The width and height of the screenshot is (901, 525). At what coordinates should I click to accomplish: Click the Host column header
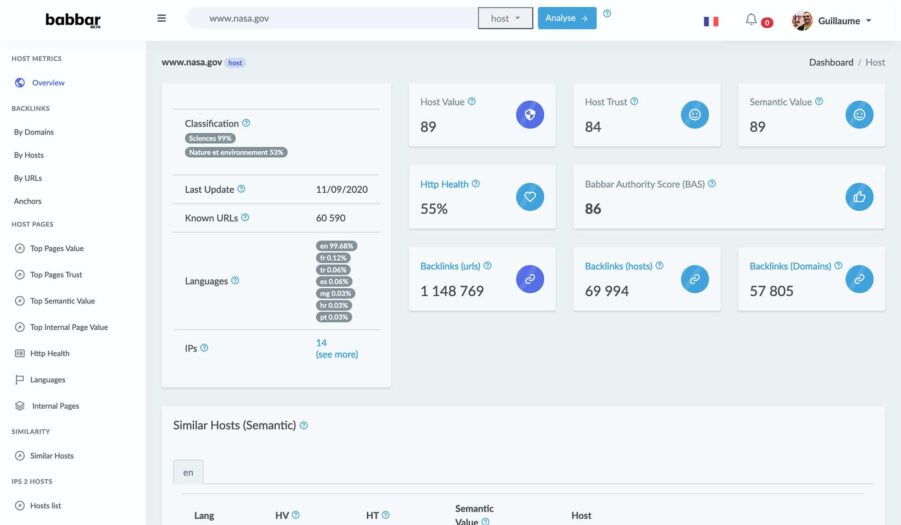581,516
